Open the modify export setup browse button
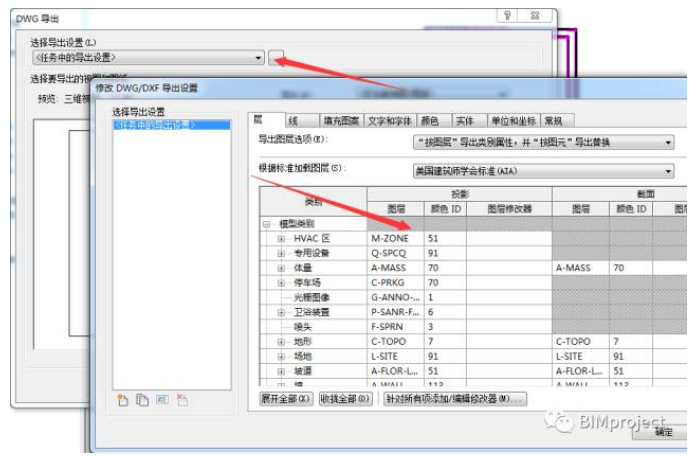The width and height of the screenshot is (694, 456). pos(277,59)
